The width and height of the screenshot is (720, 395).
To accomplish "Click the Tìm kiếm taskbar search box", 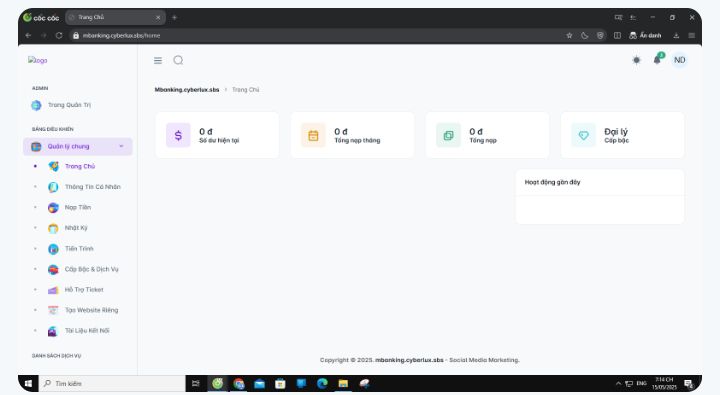I will 112,384.
